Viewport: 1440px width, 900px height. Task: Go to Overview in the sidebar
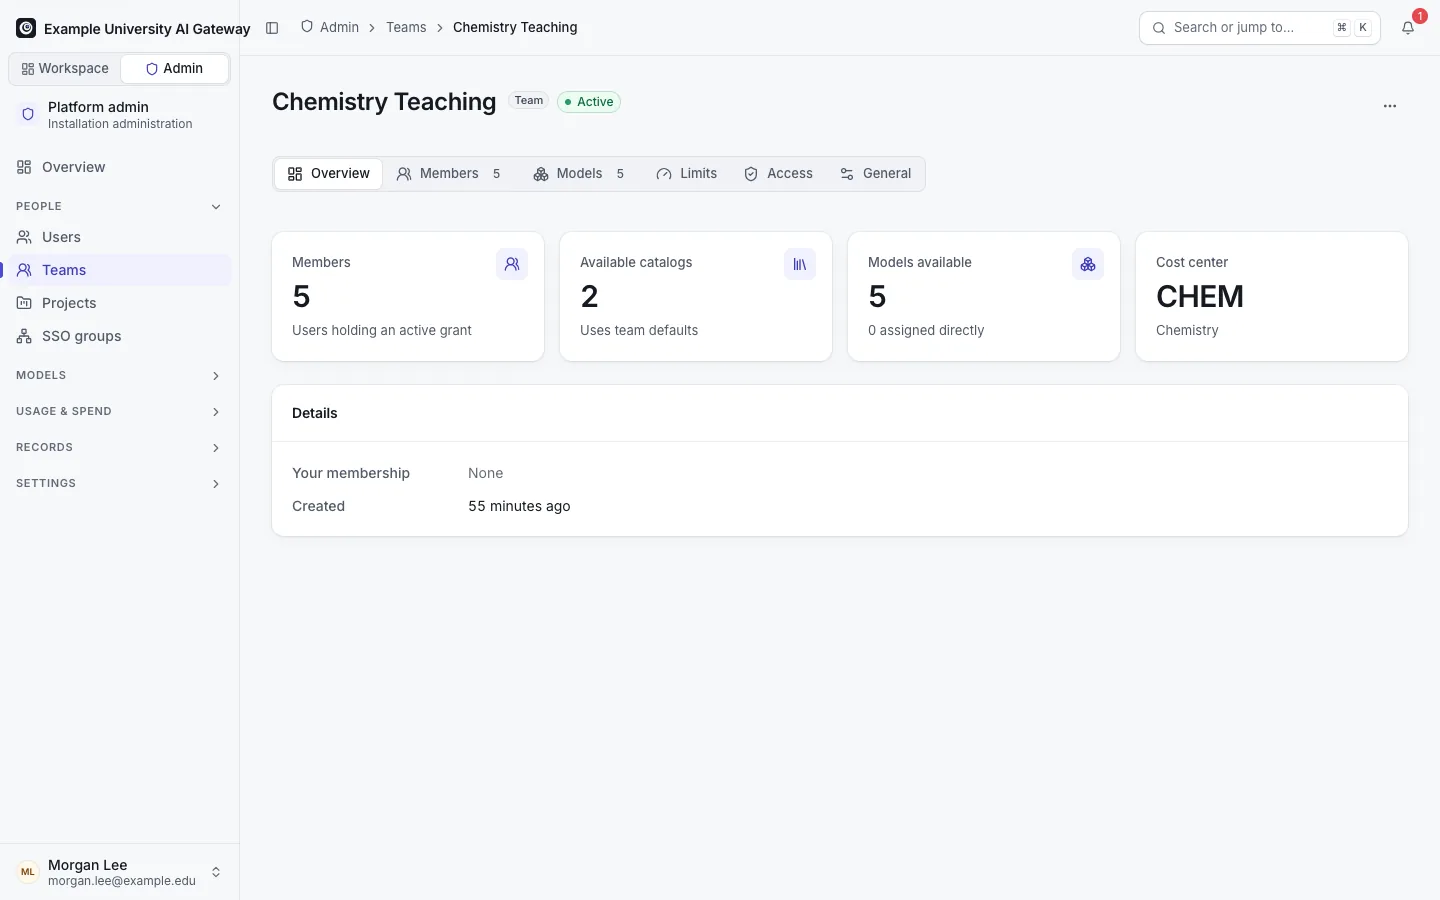(x=119, y=167)
